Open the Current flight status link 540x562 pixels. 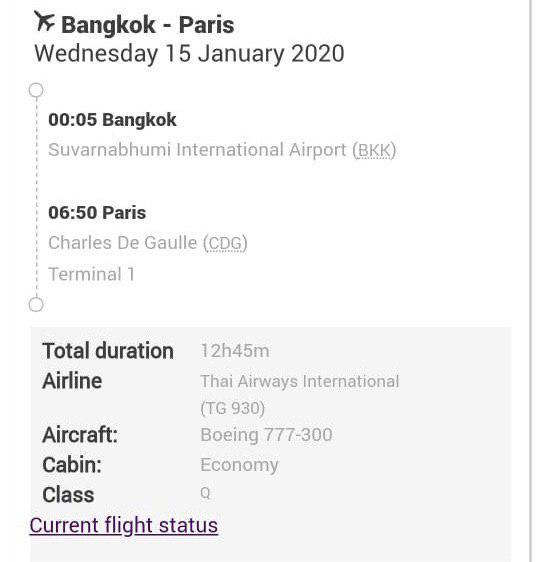pyautogui.click(x=124, y=526)
